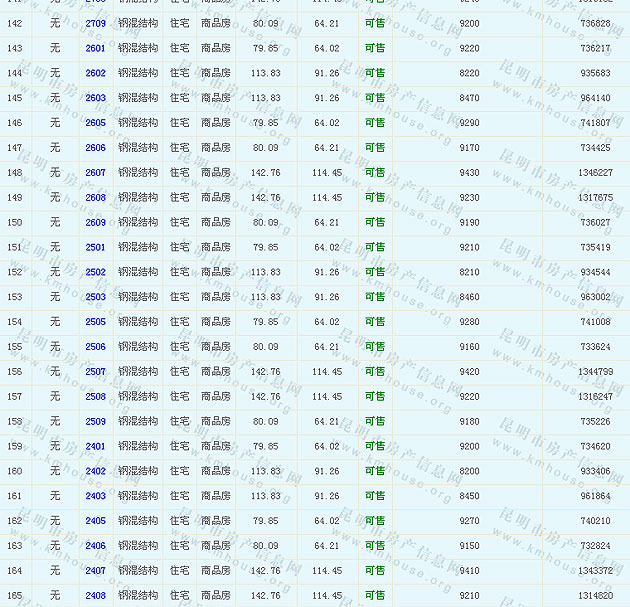The height and width of the screenshot is (607, 630).
Task: Select room 2609 link
Action: [x=95, y=223]
